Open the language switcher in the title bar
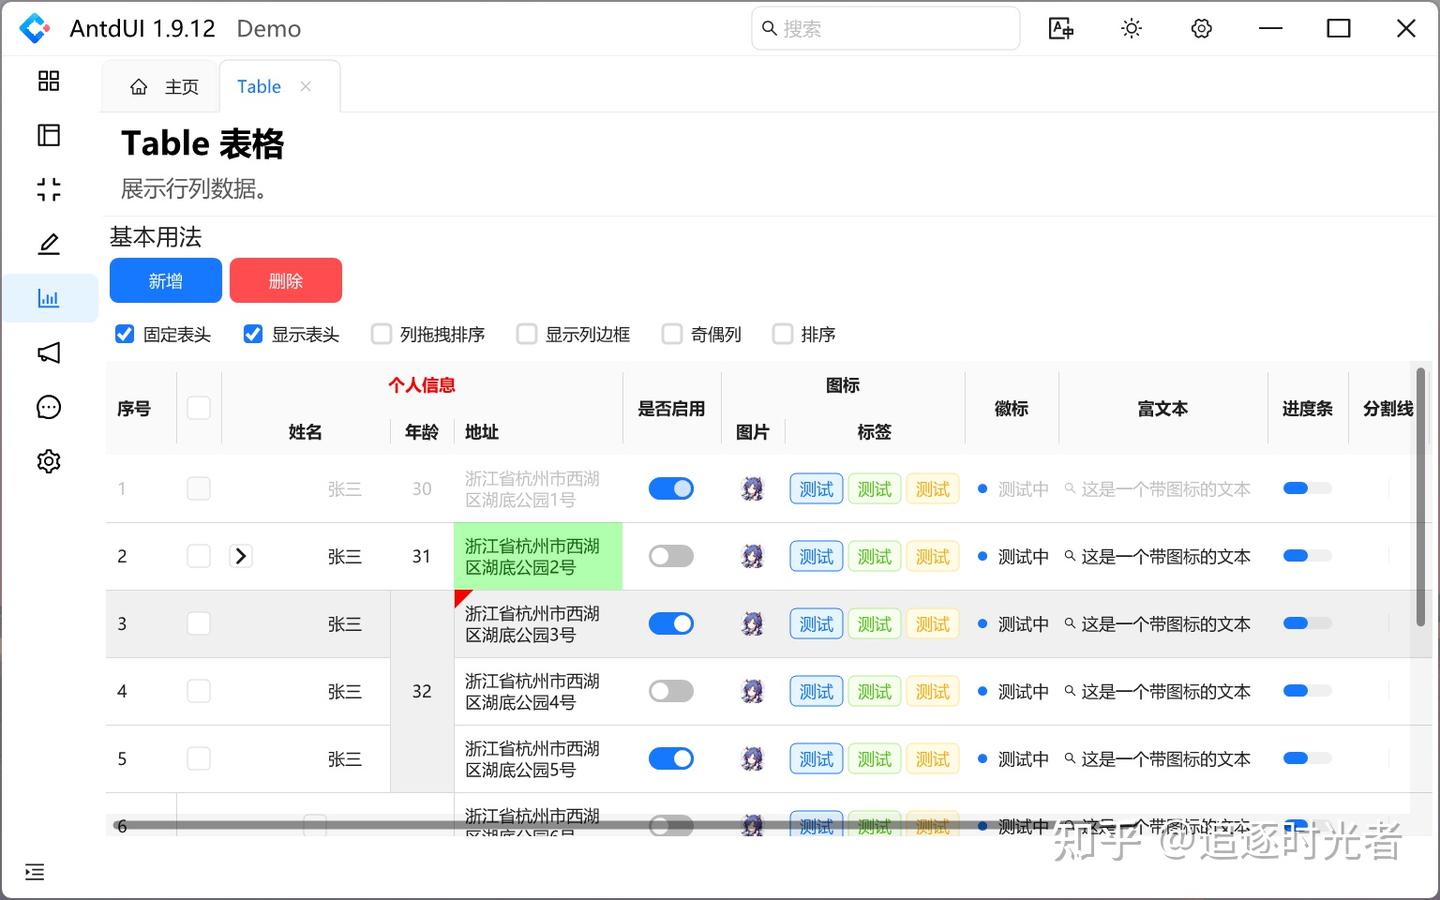Viewport: 1440px width, 900px height. [x=1061, y=28]
